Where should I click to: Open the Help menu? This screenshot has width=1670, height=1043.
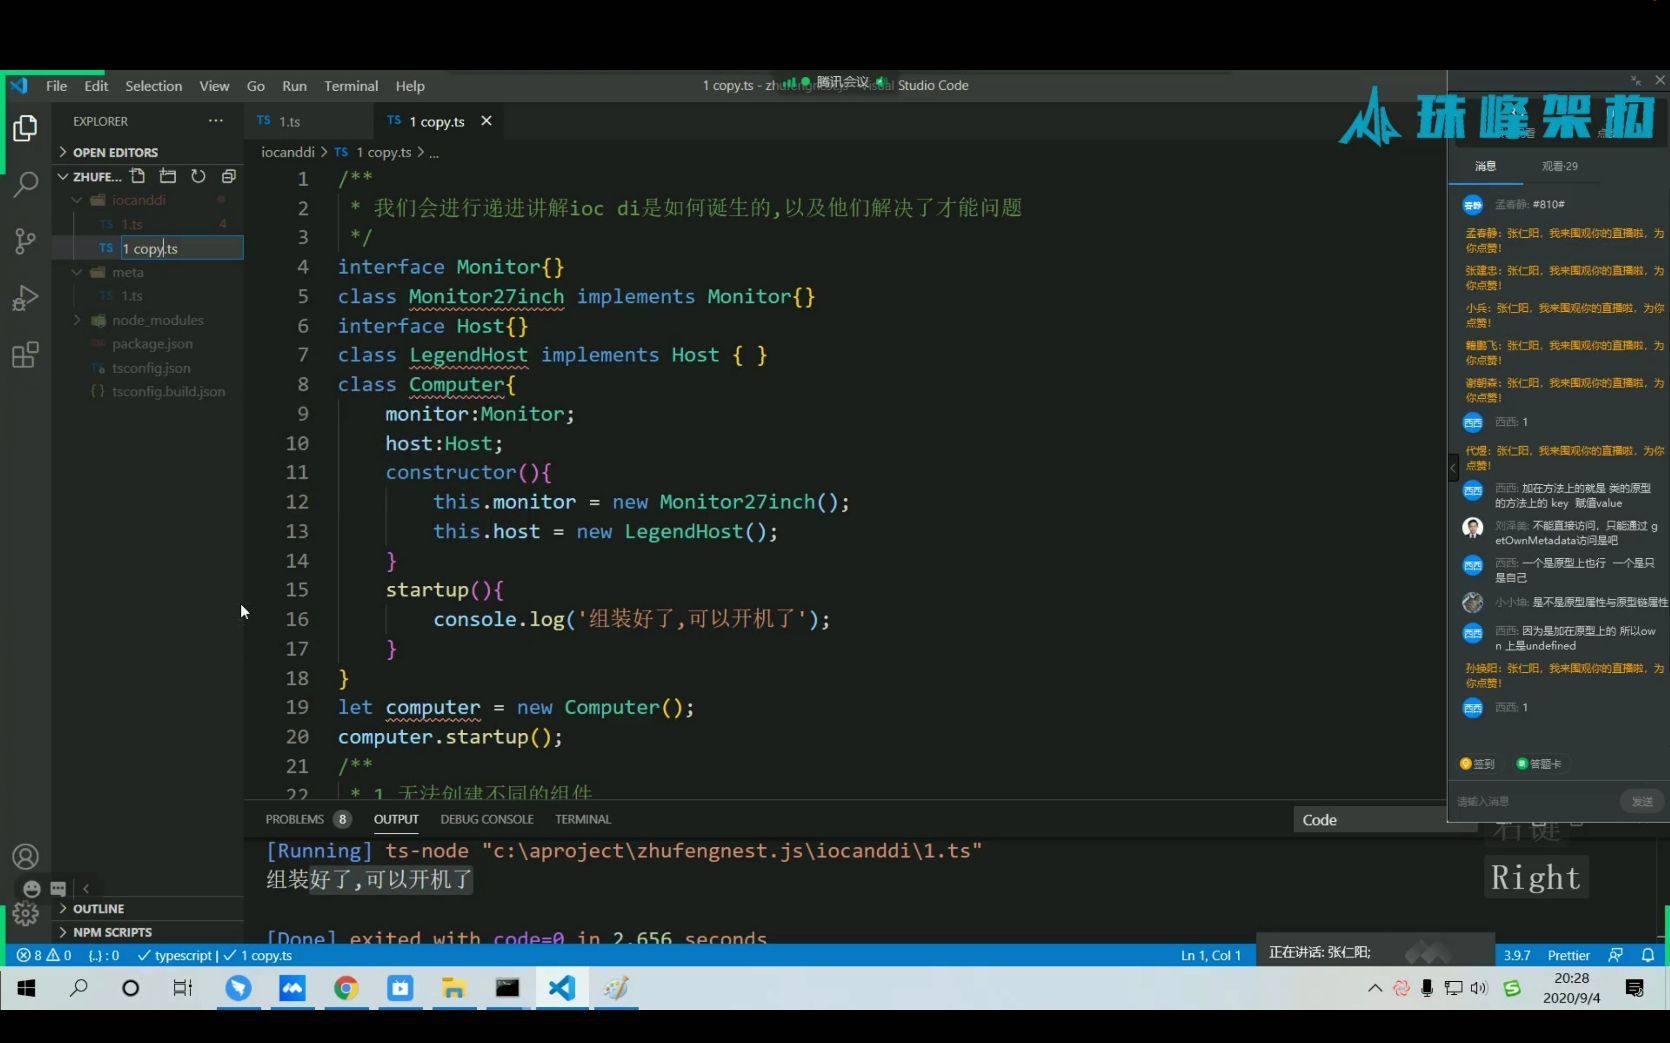[x=410, y=86]
